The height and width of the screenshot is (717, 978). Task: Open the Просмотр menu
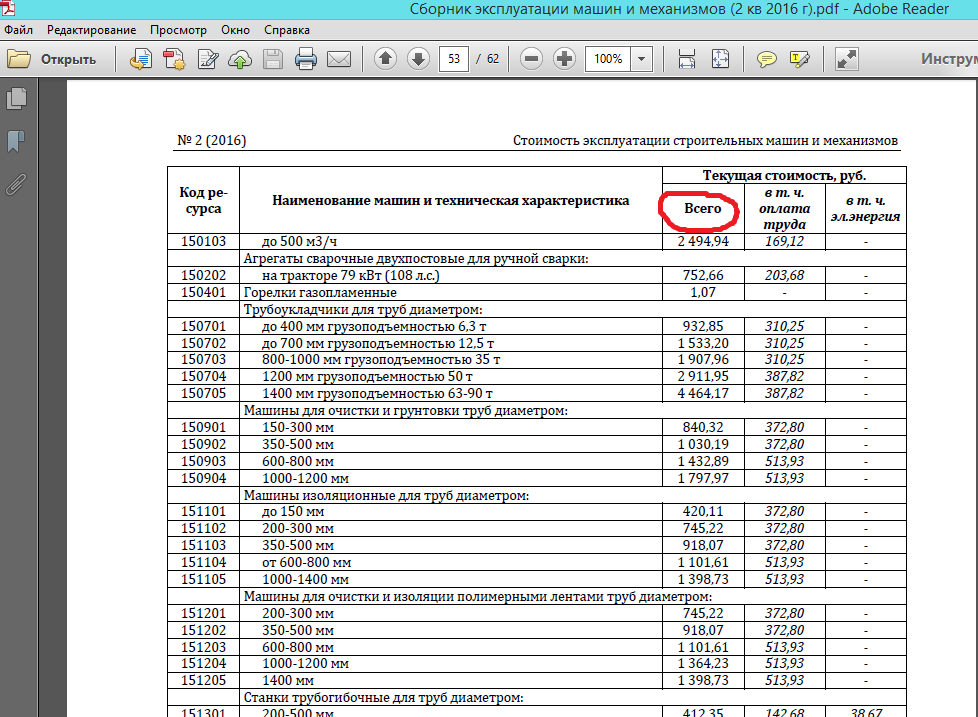[177, 30]
